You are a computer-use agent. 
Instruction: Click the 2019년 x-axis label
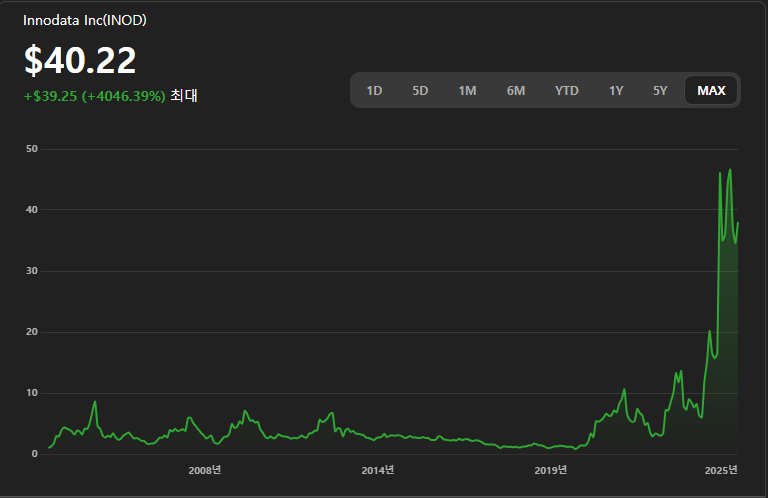coord(551,470)
